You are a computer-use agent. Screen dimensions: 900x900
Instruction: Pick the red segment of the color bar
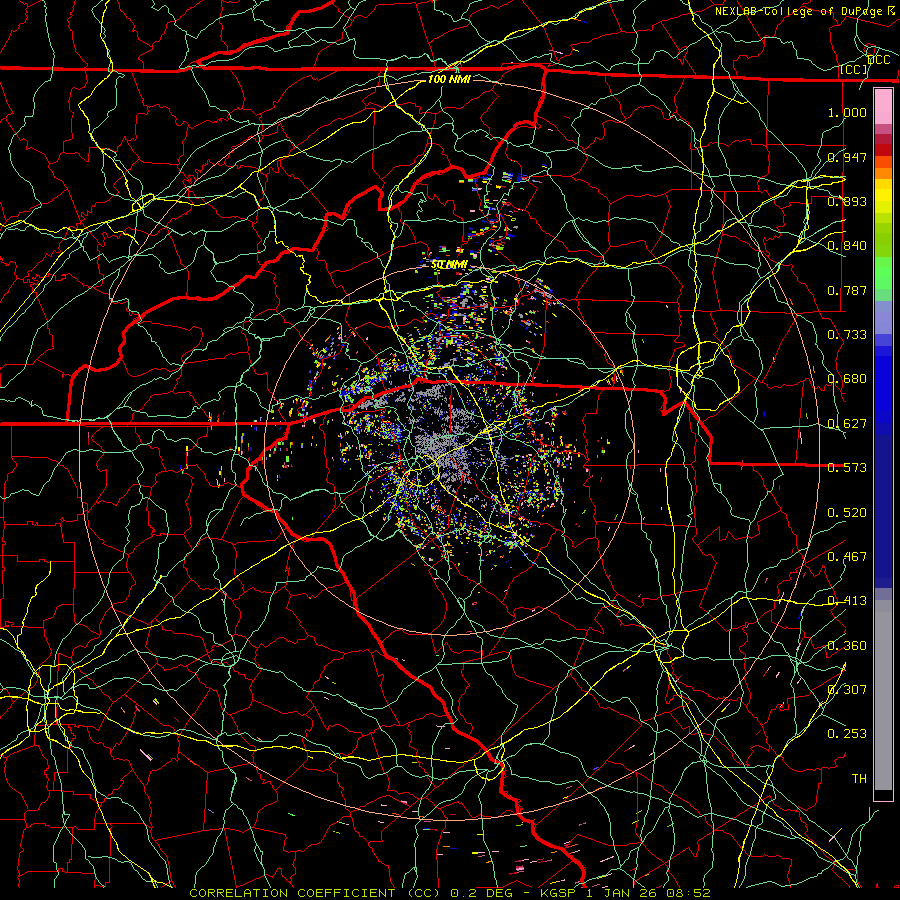tap(883, 150)
